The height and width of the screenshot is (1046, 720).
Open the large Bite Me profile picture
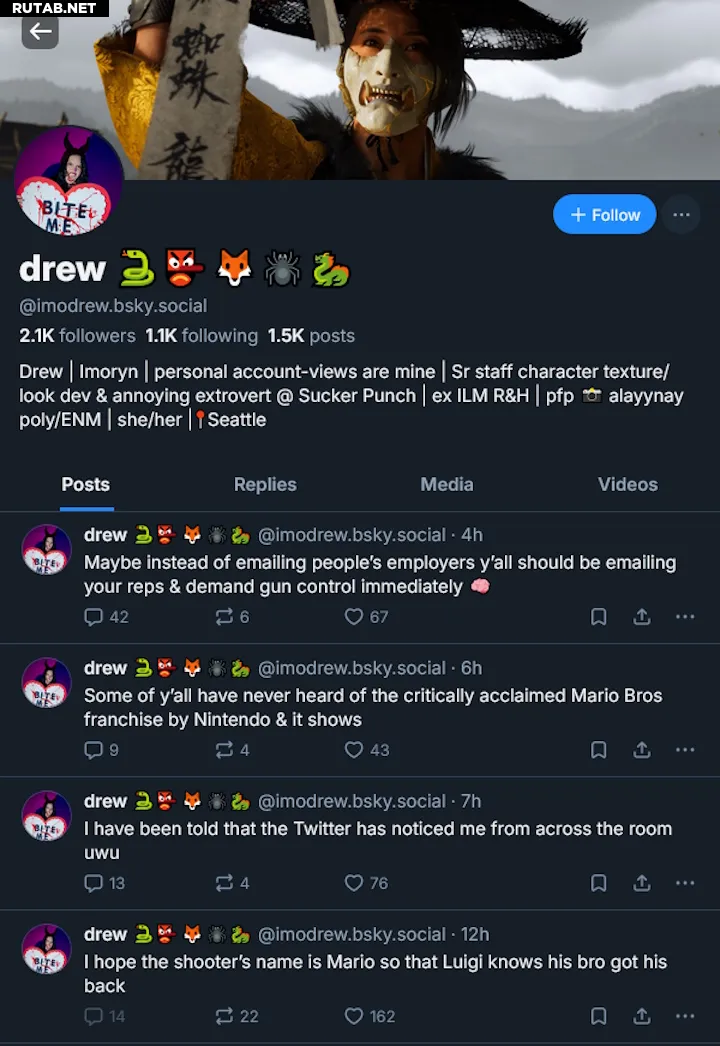[69, 181]
